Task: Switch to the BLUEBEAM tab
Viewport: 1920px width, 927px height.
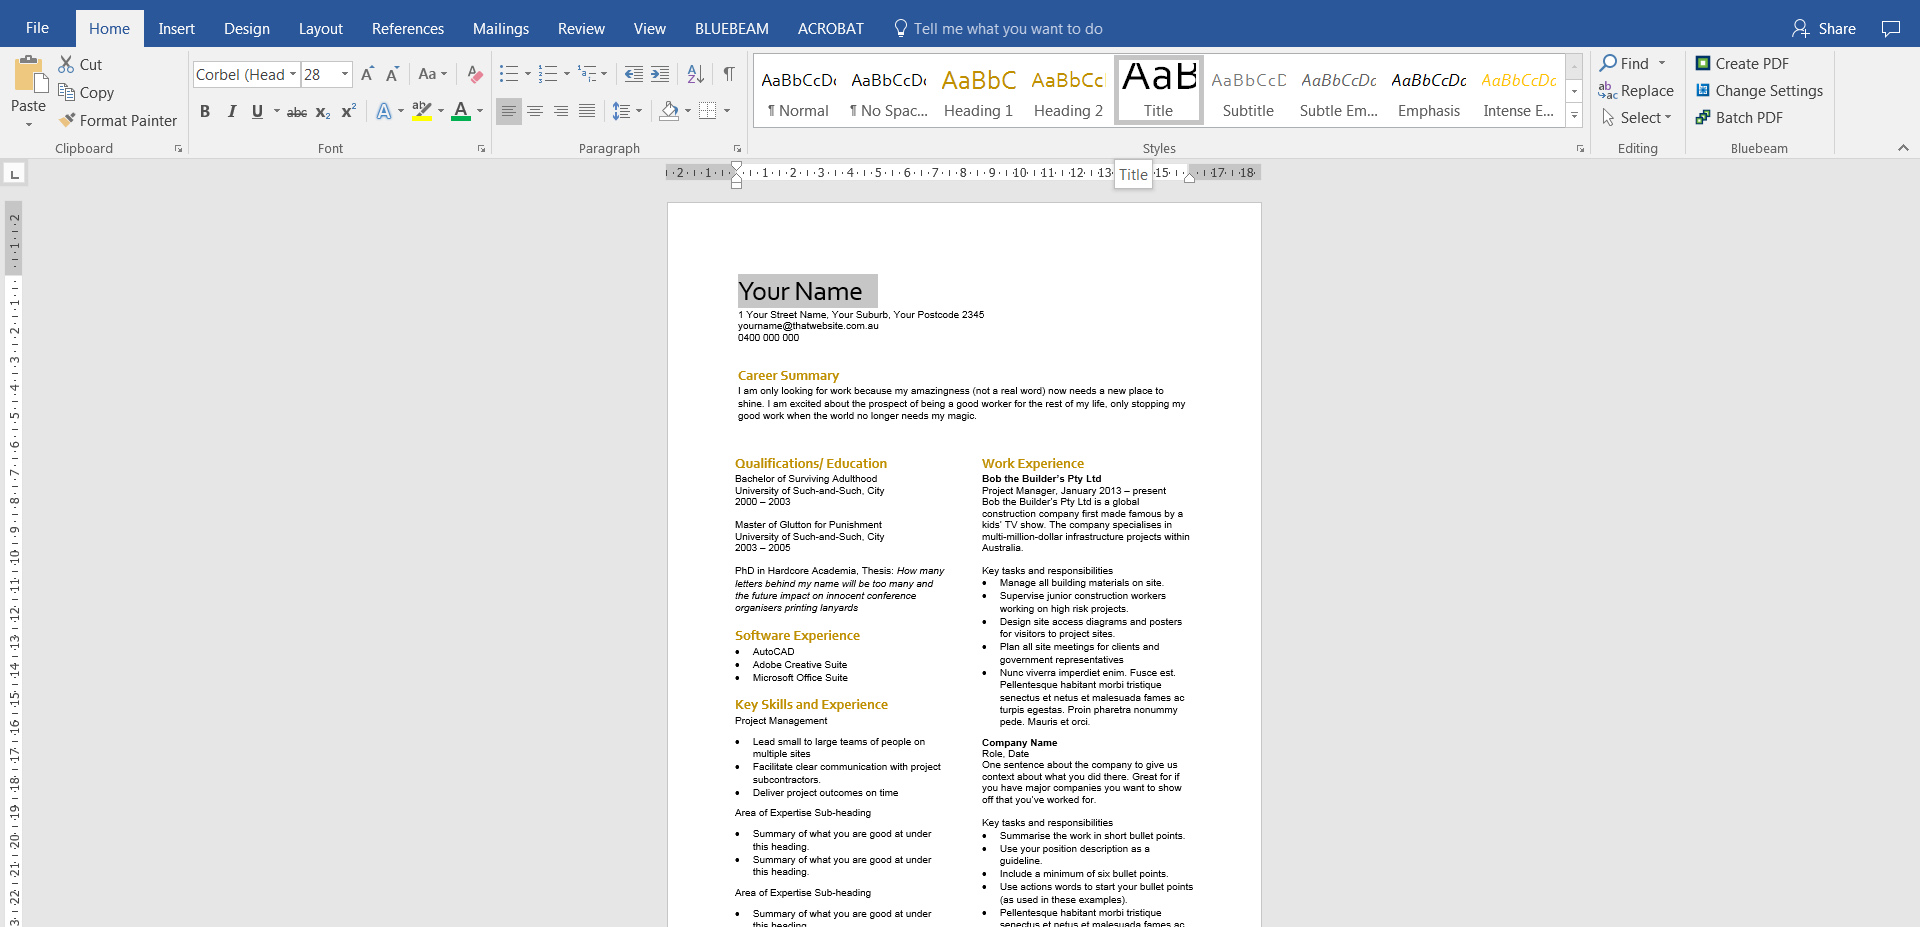Action: pos(732,29)
